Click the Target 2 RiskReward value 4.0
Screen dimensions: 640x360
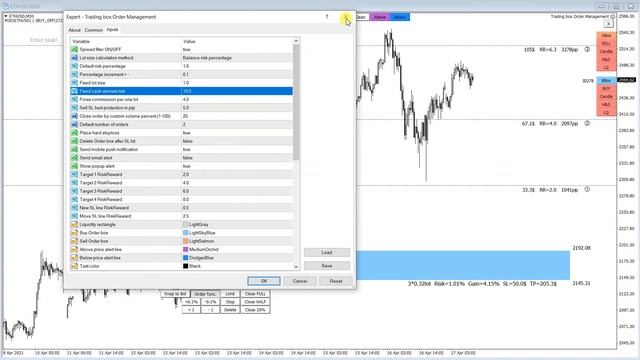click(x=237, y=183)
